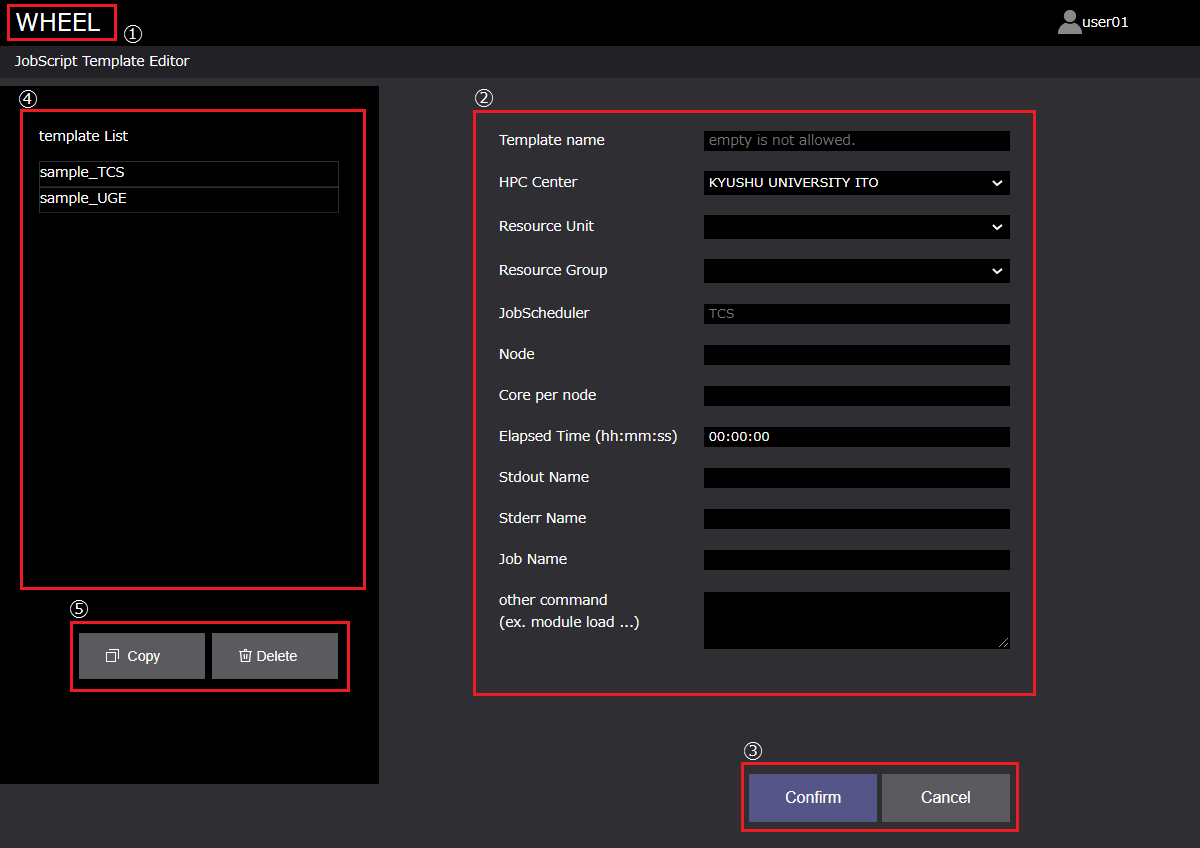Viewport: 1200px width, 848px height.
Task: Focus the Node input field
Action: pyautogui.click(x=856, y=355)
